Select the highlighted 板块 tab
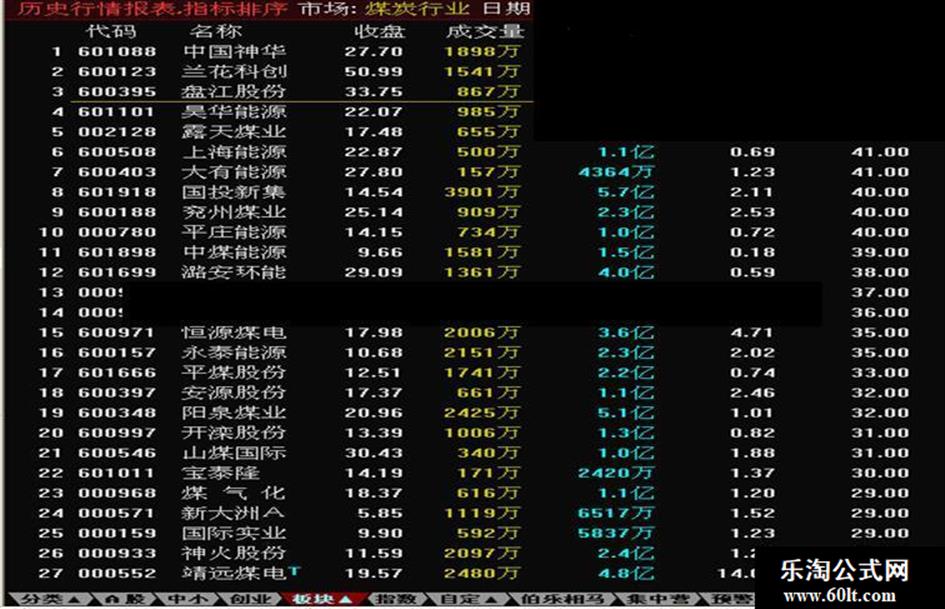 click(x=321, y=599)
